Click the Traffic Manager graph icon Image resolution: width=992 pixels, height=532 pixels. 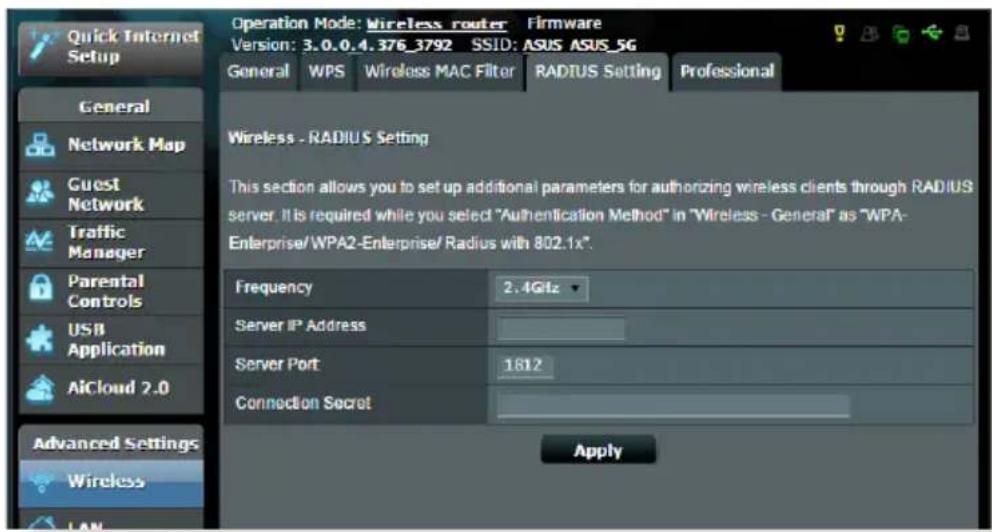[x=39, y=242]
